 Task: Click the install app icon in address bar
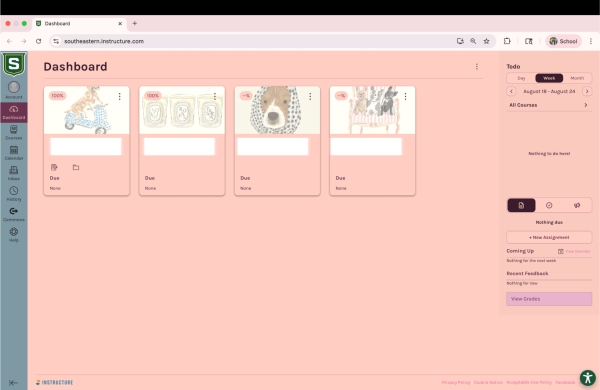coord(460,41)
